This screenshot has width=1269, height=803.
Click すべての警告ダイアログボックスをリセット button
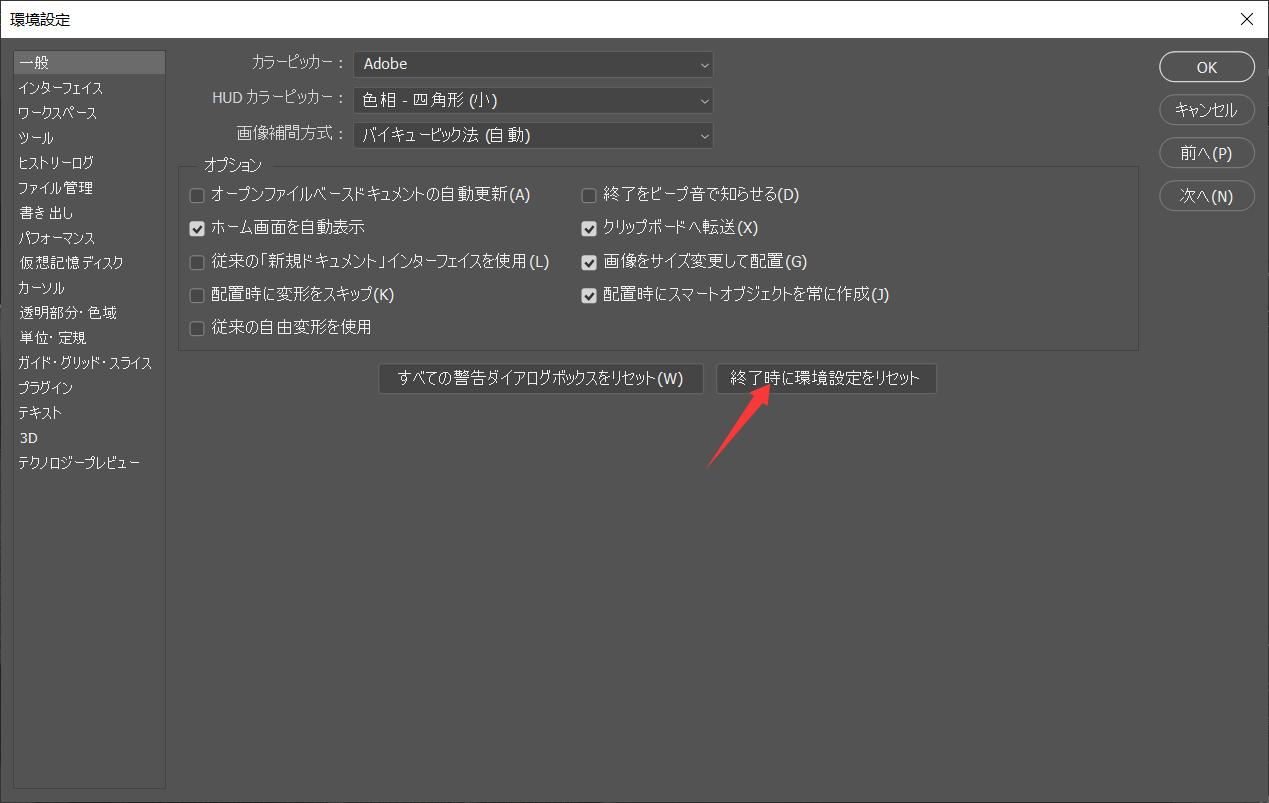tap(540, 378)
